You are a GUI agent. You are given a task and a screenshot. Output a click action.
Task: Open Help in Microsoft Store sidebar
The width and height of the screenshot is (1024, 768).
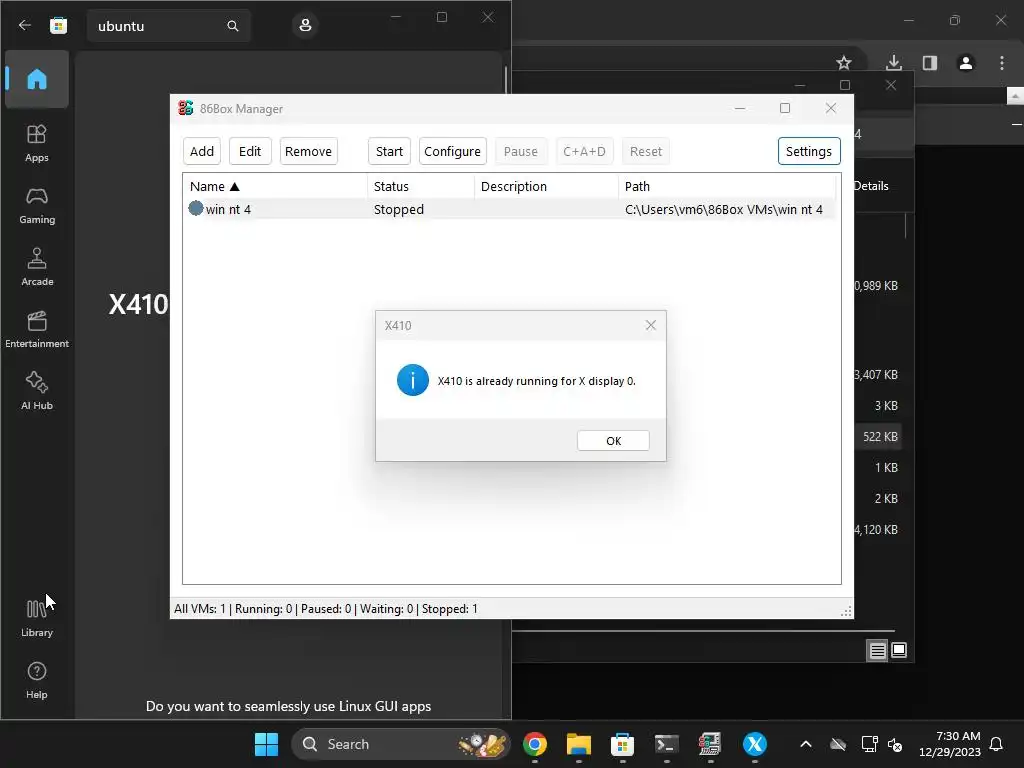click(37, 680)
